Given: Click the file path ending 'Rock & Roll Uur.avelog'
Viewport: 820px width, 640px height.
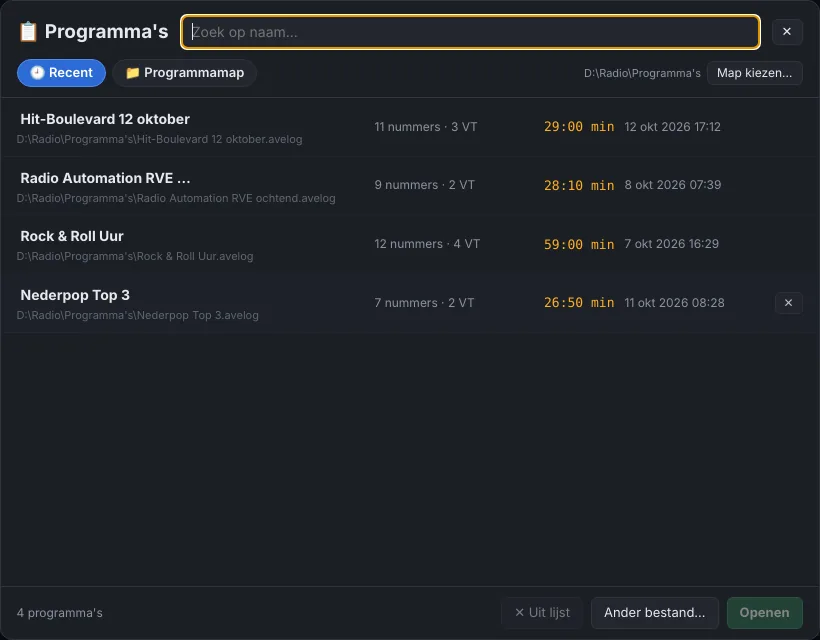Looking at the screenshot, I should pyautogui.click(x=135, y=256).
